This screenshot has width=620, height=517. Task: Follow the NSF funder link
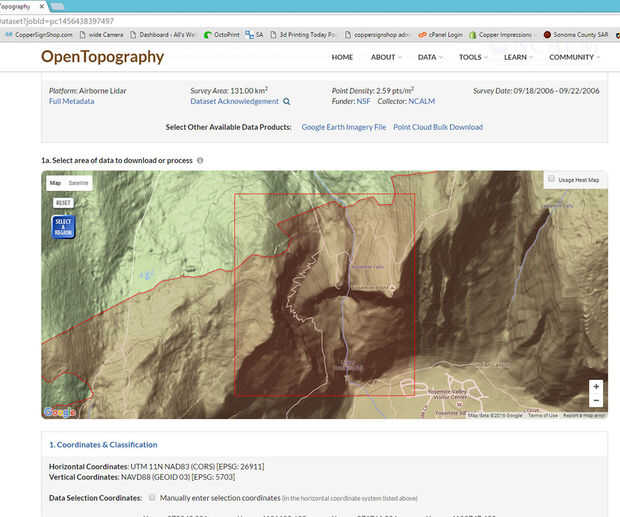coord(363,101)
